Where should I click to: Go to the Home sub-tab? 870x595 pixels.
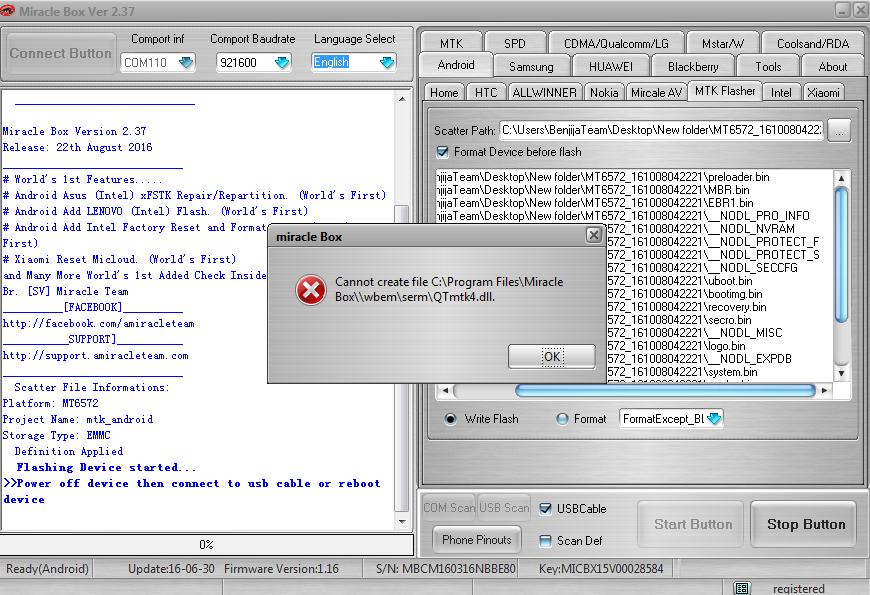coord(444,93)
